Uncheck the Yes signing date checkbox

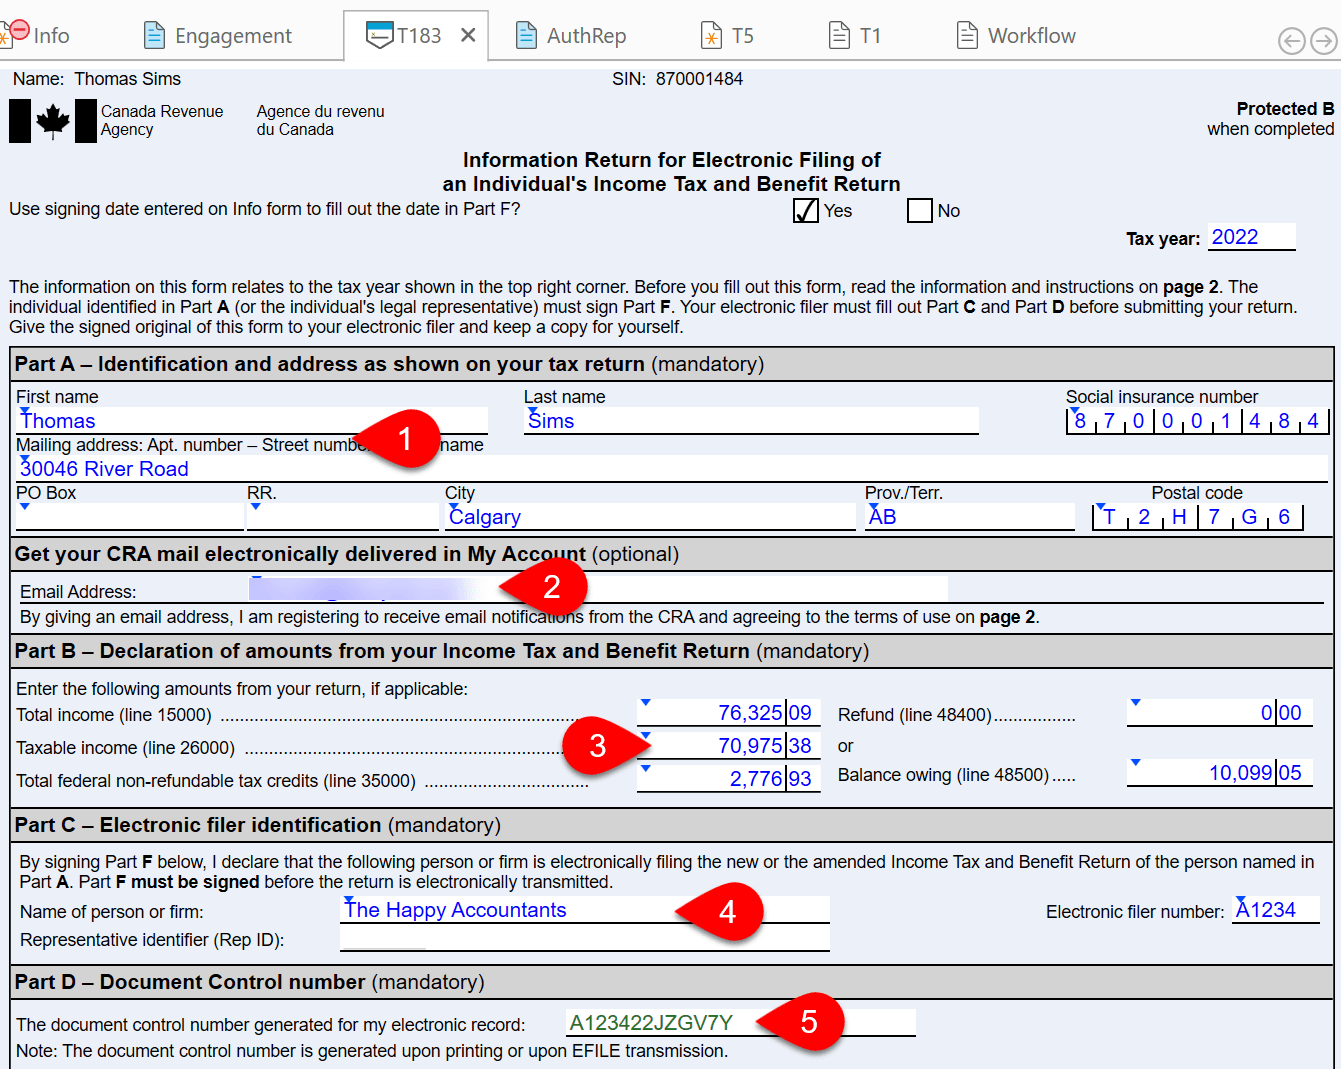pyautogui.click(x=805, y=211)
